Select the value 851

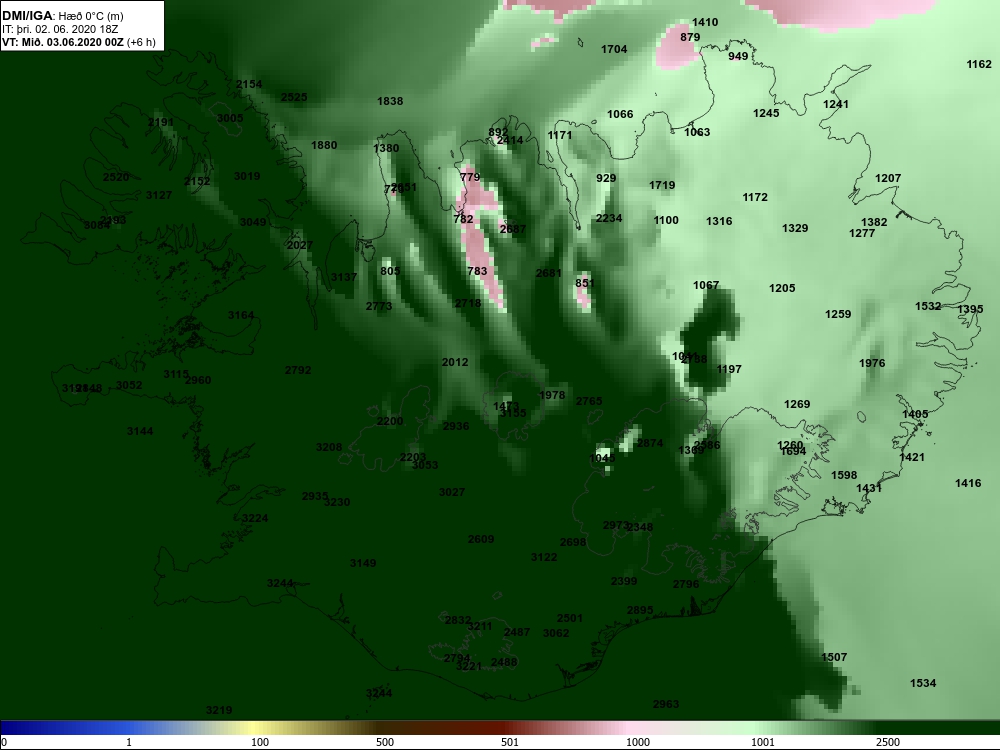point(585,283)
